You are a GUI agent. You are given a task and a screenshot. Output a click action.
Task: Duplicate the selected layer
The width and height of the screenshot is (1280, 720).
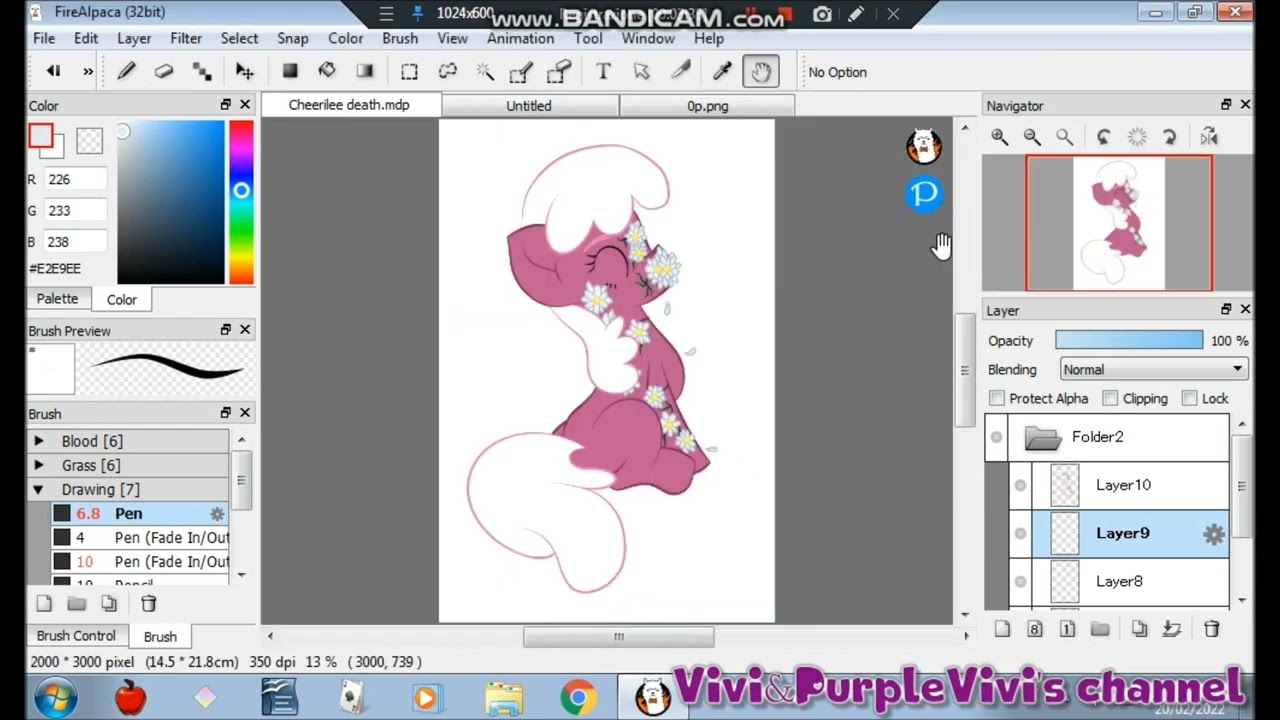1139,629
